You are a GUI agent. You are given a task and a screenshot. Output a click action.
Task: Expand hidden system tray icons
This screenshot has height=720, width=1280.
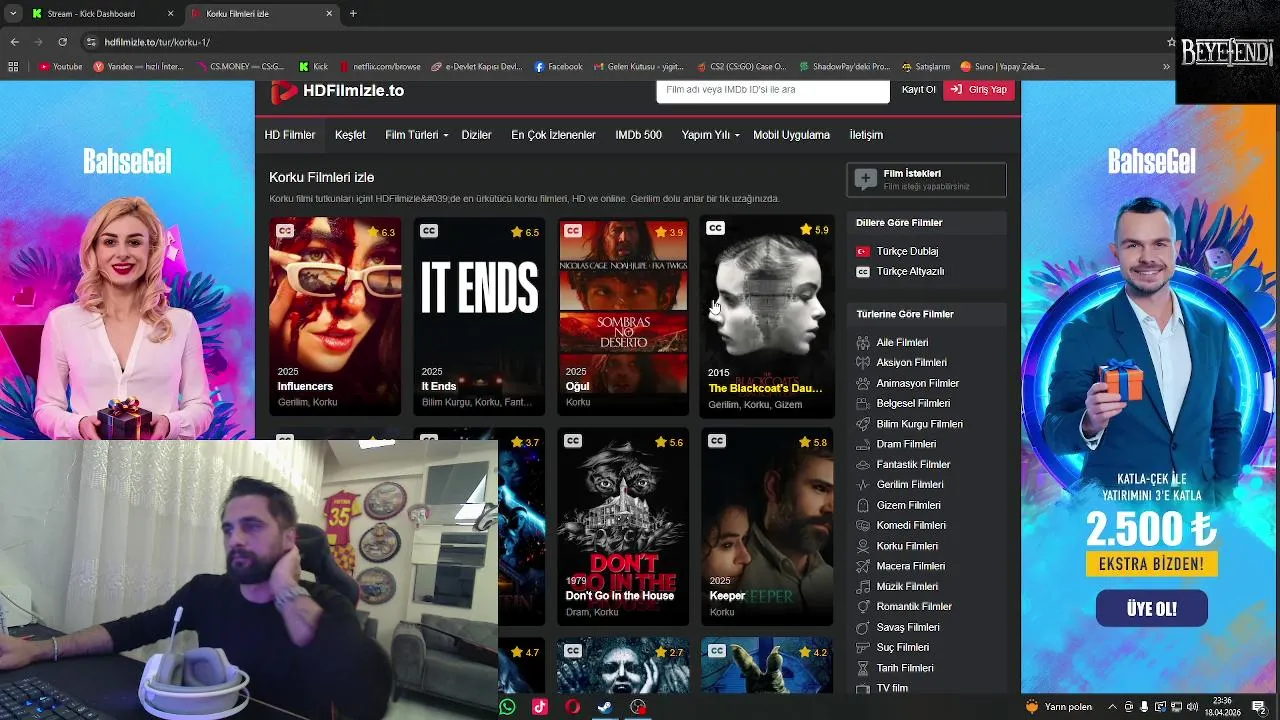pyautogui.click(x=1112, y=707)
